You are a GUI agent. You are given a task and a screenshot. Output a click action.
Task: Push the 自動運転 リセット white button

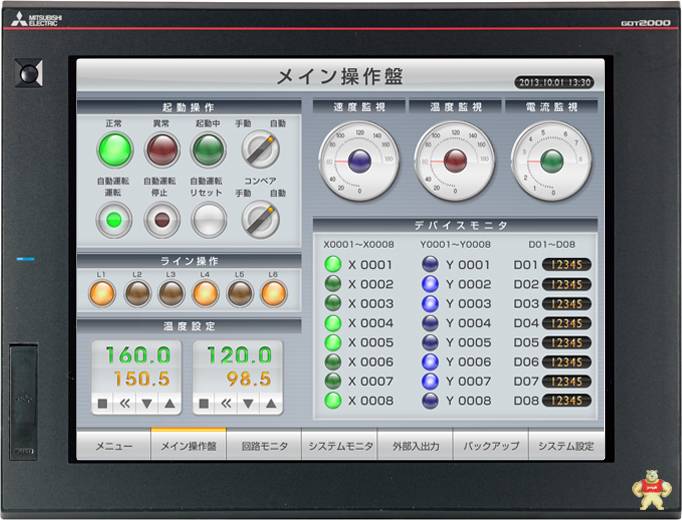click(209, 220)
